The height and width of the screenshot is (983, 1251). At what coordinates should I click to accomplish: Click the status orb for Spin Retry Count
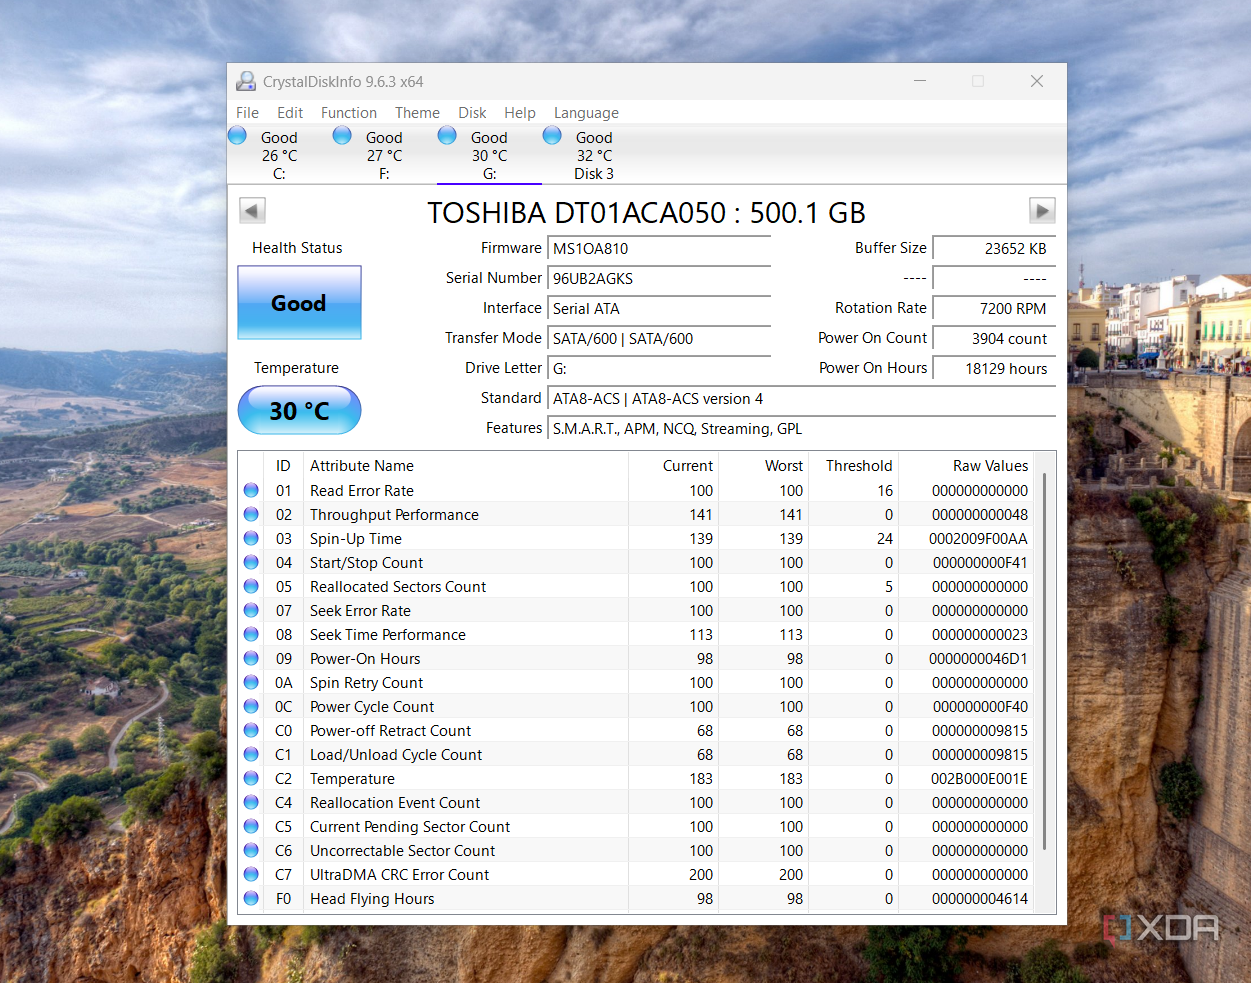(251, 682)
